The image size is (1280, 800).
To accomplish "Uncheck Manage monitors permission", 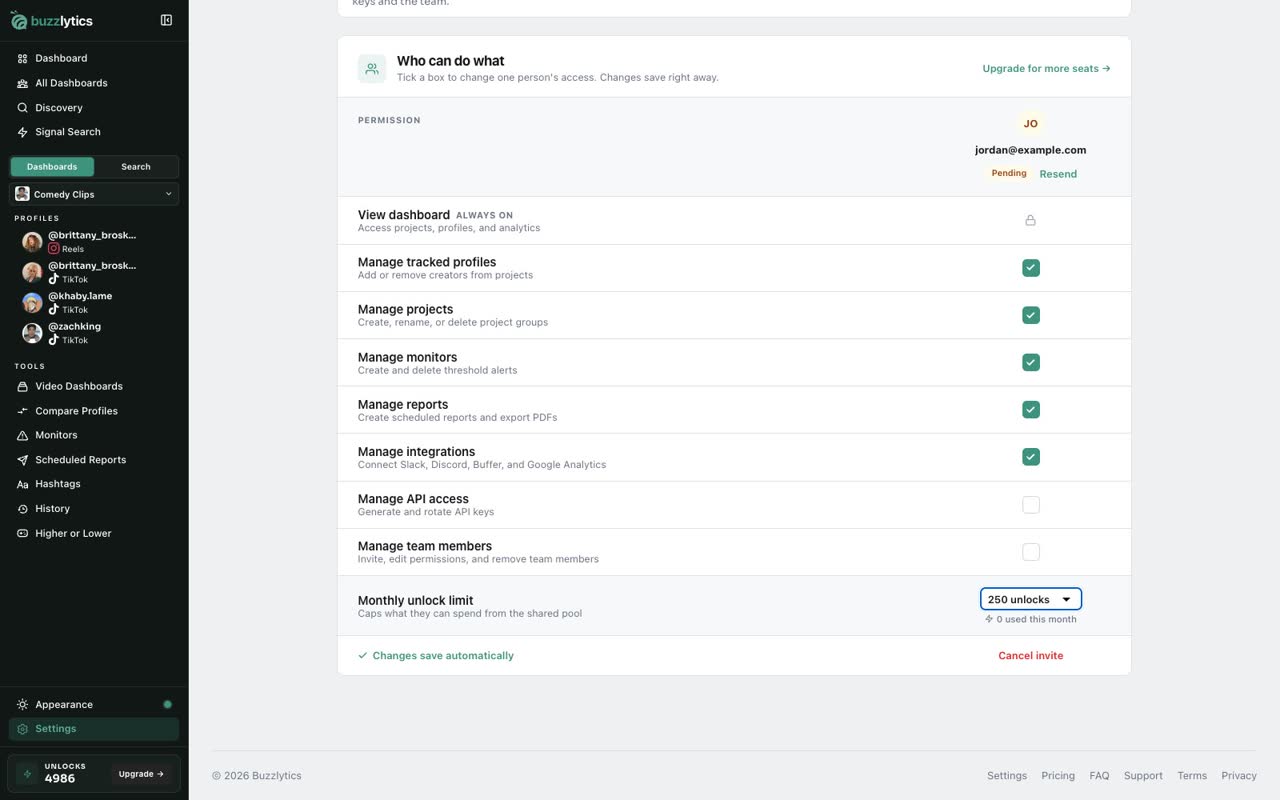I will pyautogui.click(x=1031, y=362).
